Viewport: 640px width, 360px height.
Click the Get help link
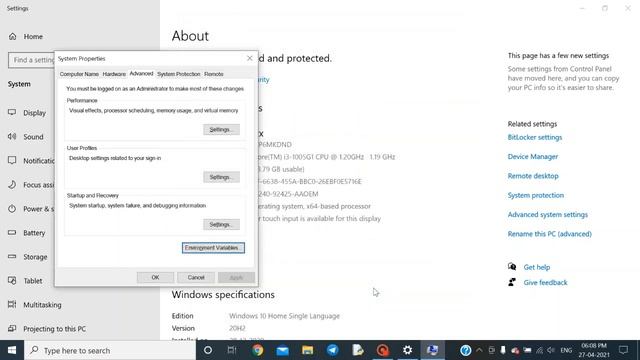coord(537,267)
